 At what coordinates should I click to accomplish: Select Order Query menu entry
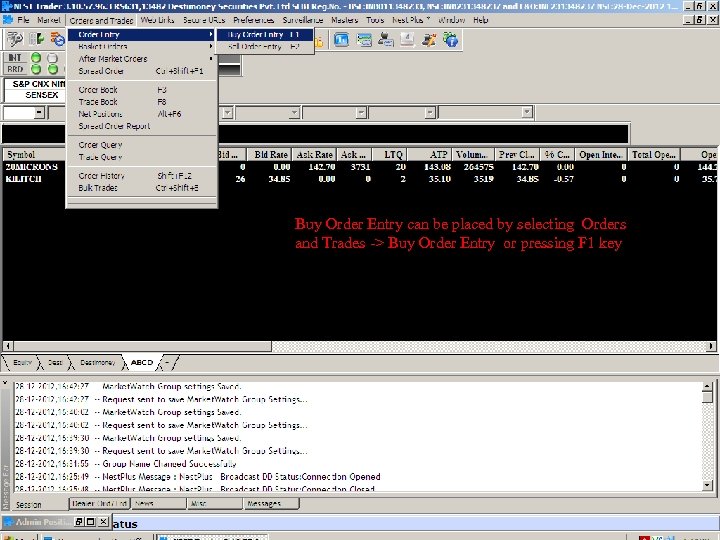point(141,145)
